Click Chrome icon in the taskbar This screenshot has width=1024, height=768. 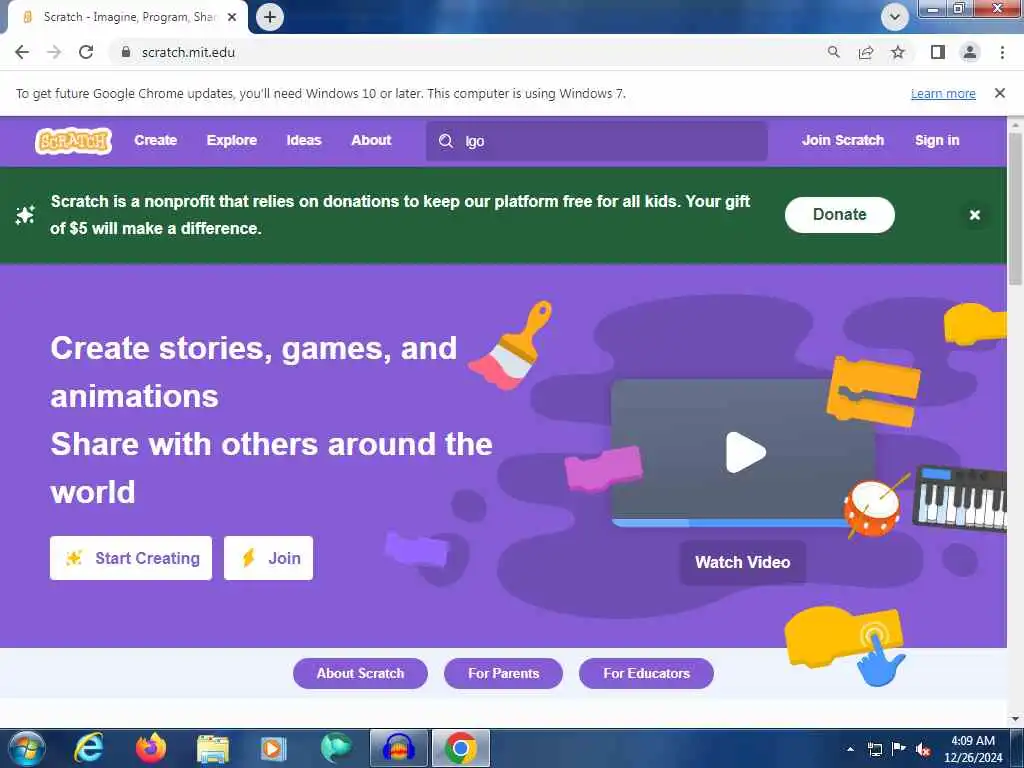tap(460, 748)
